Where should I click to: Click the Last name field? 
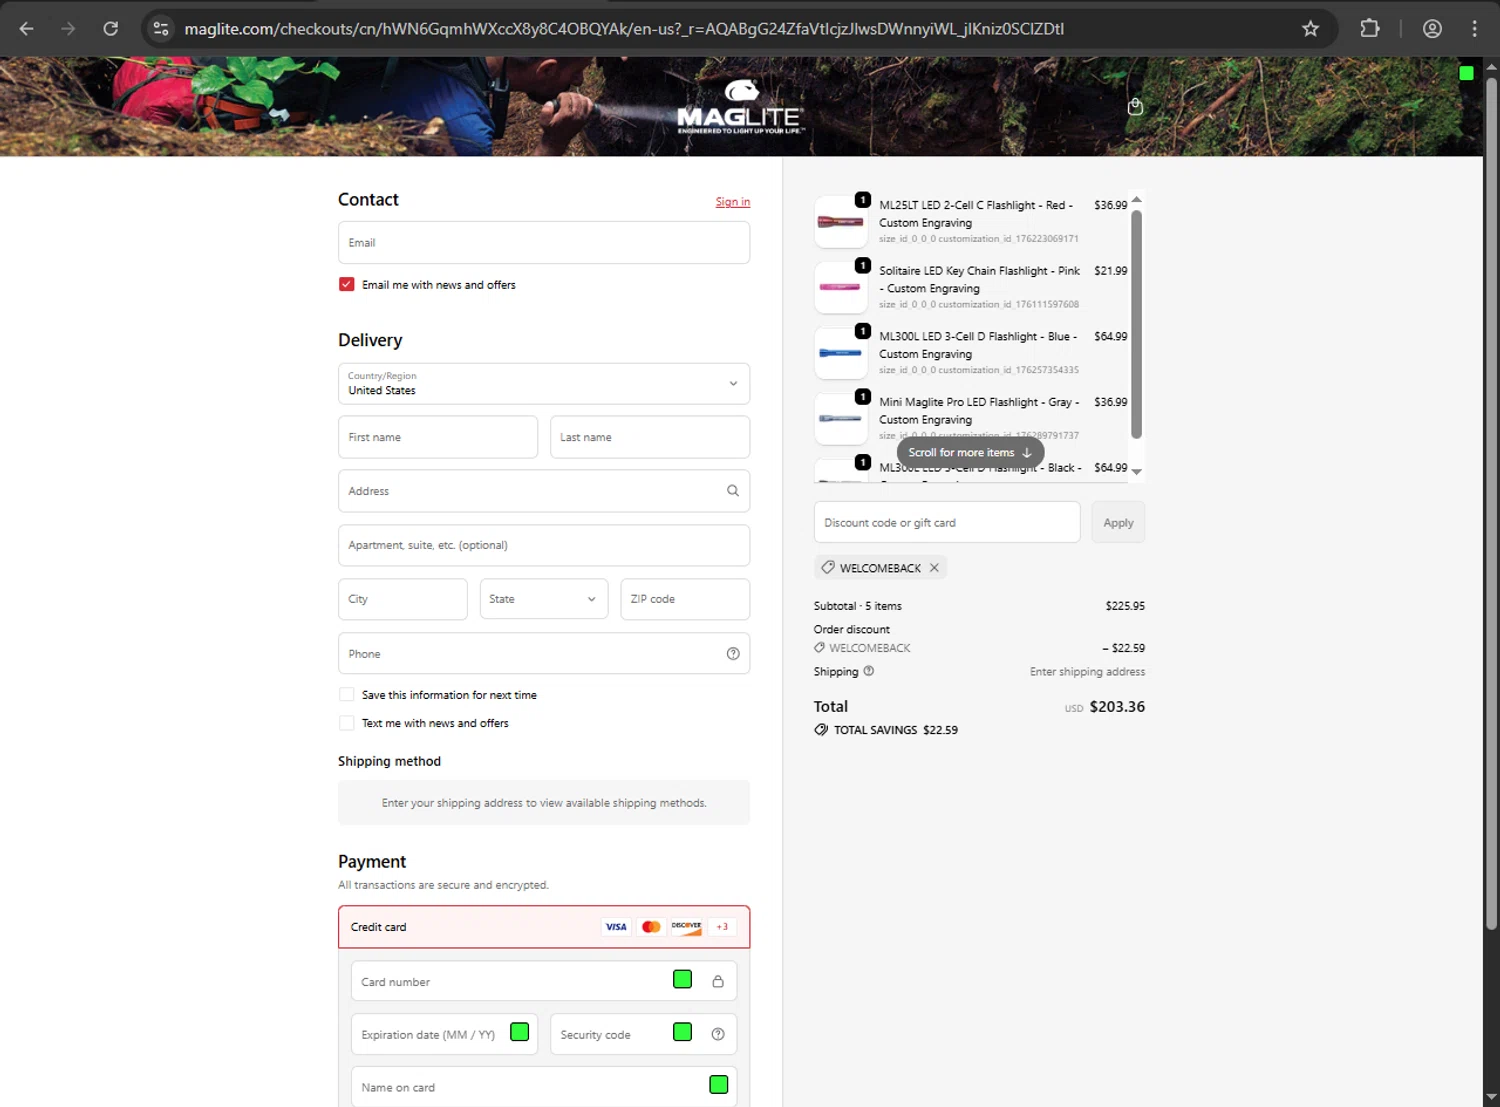(x=650, y=437)
